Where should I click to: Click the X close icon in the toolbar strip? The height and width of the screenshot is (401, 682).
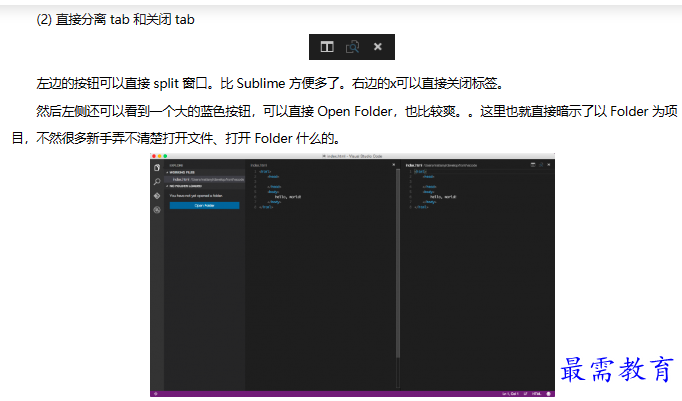click(x=378, y=47)
